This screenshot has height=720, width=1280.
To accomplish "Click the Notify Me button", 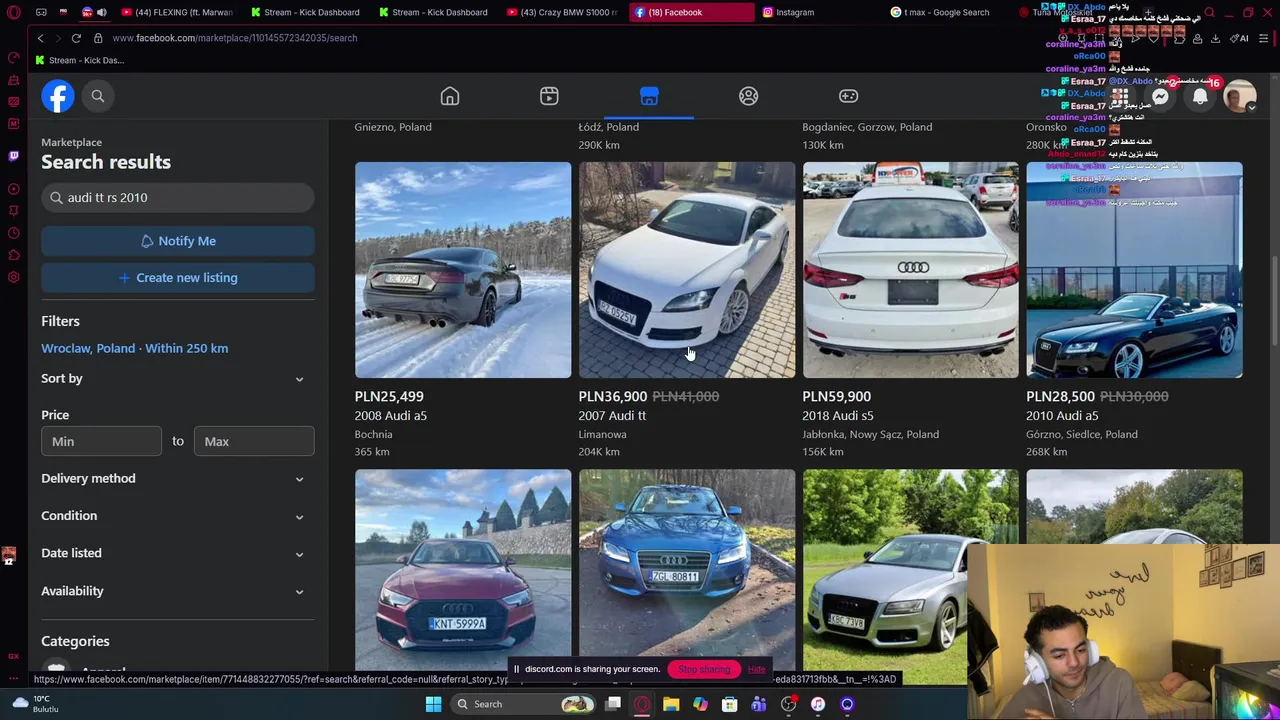I will point(178,241).
